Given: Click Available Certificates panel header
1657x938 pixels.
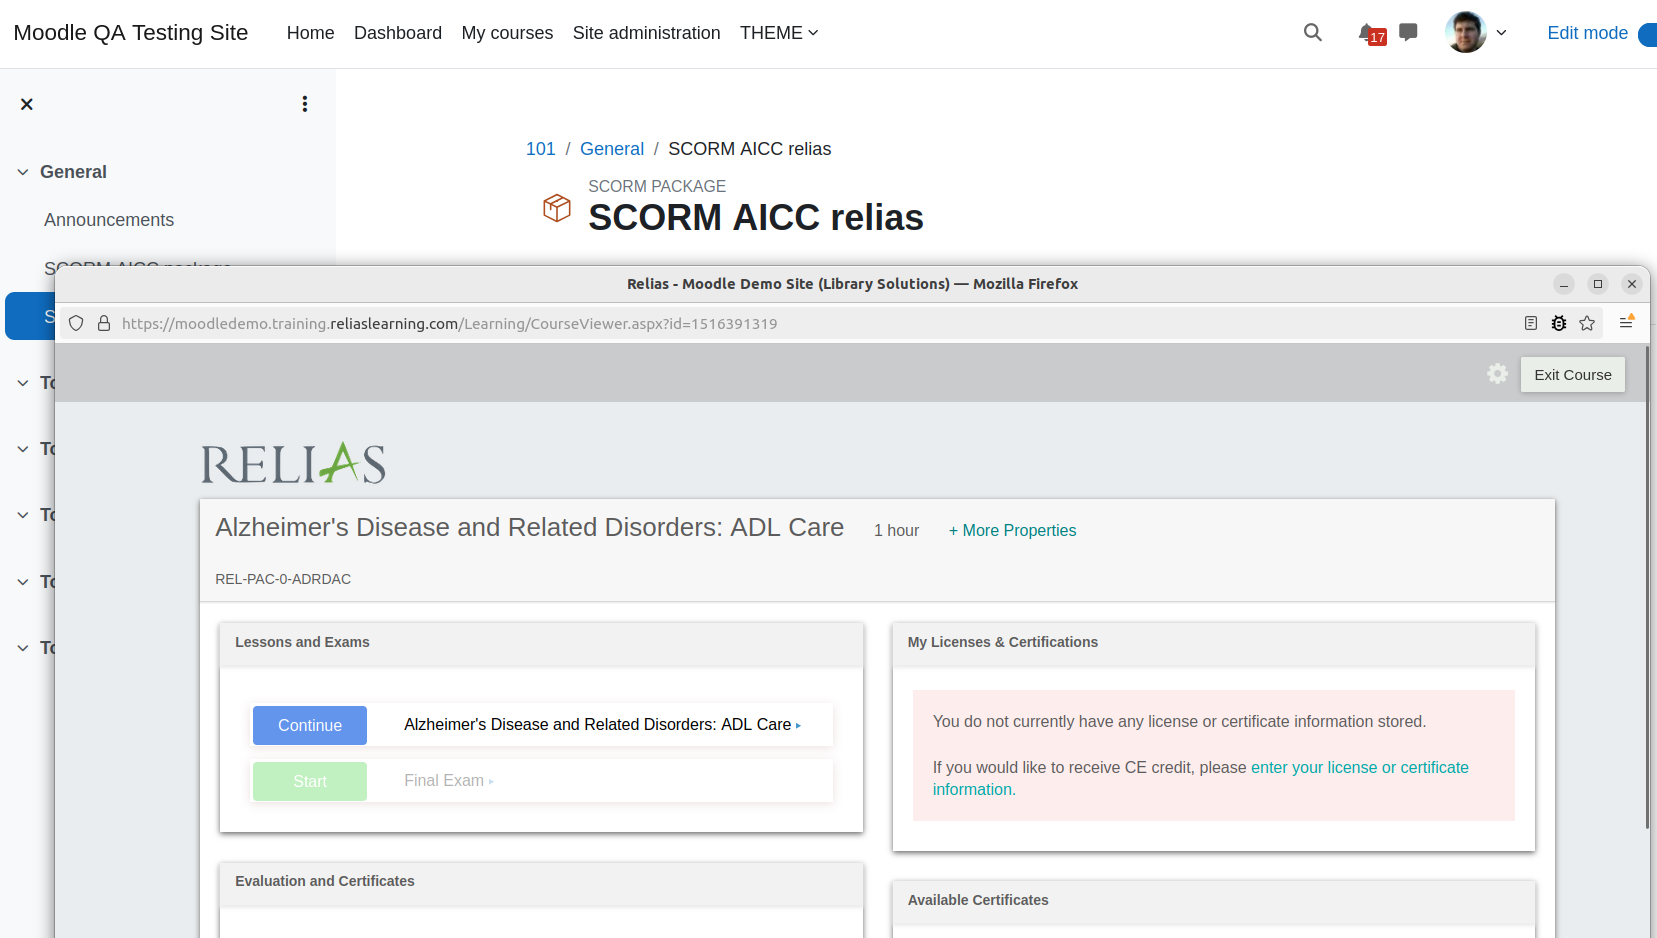Looking at the screenshot, I should click(1213, 901).
